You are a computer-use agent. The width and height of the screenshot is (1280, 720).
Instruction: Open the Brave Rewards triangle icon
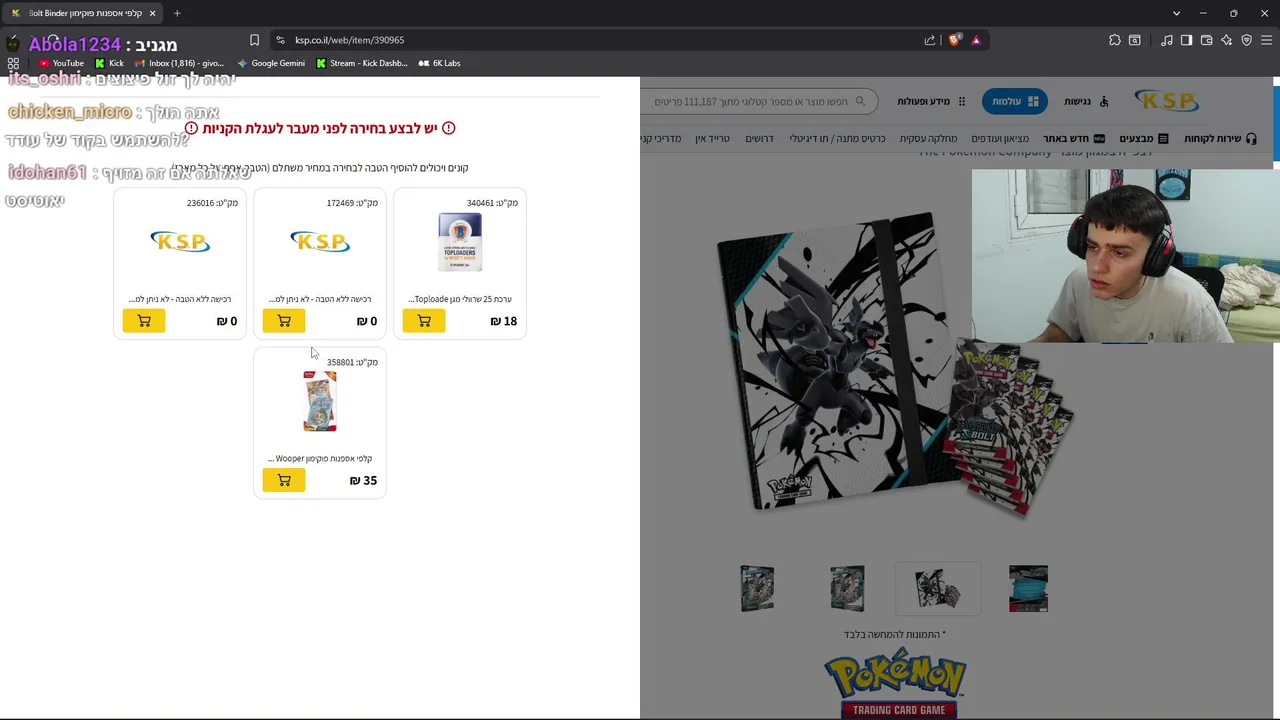pyautogui.click(x=976, y=40)
